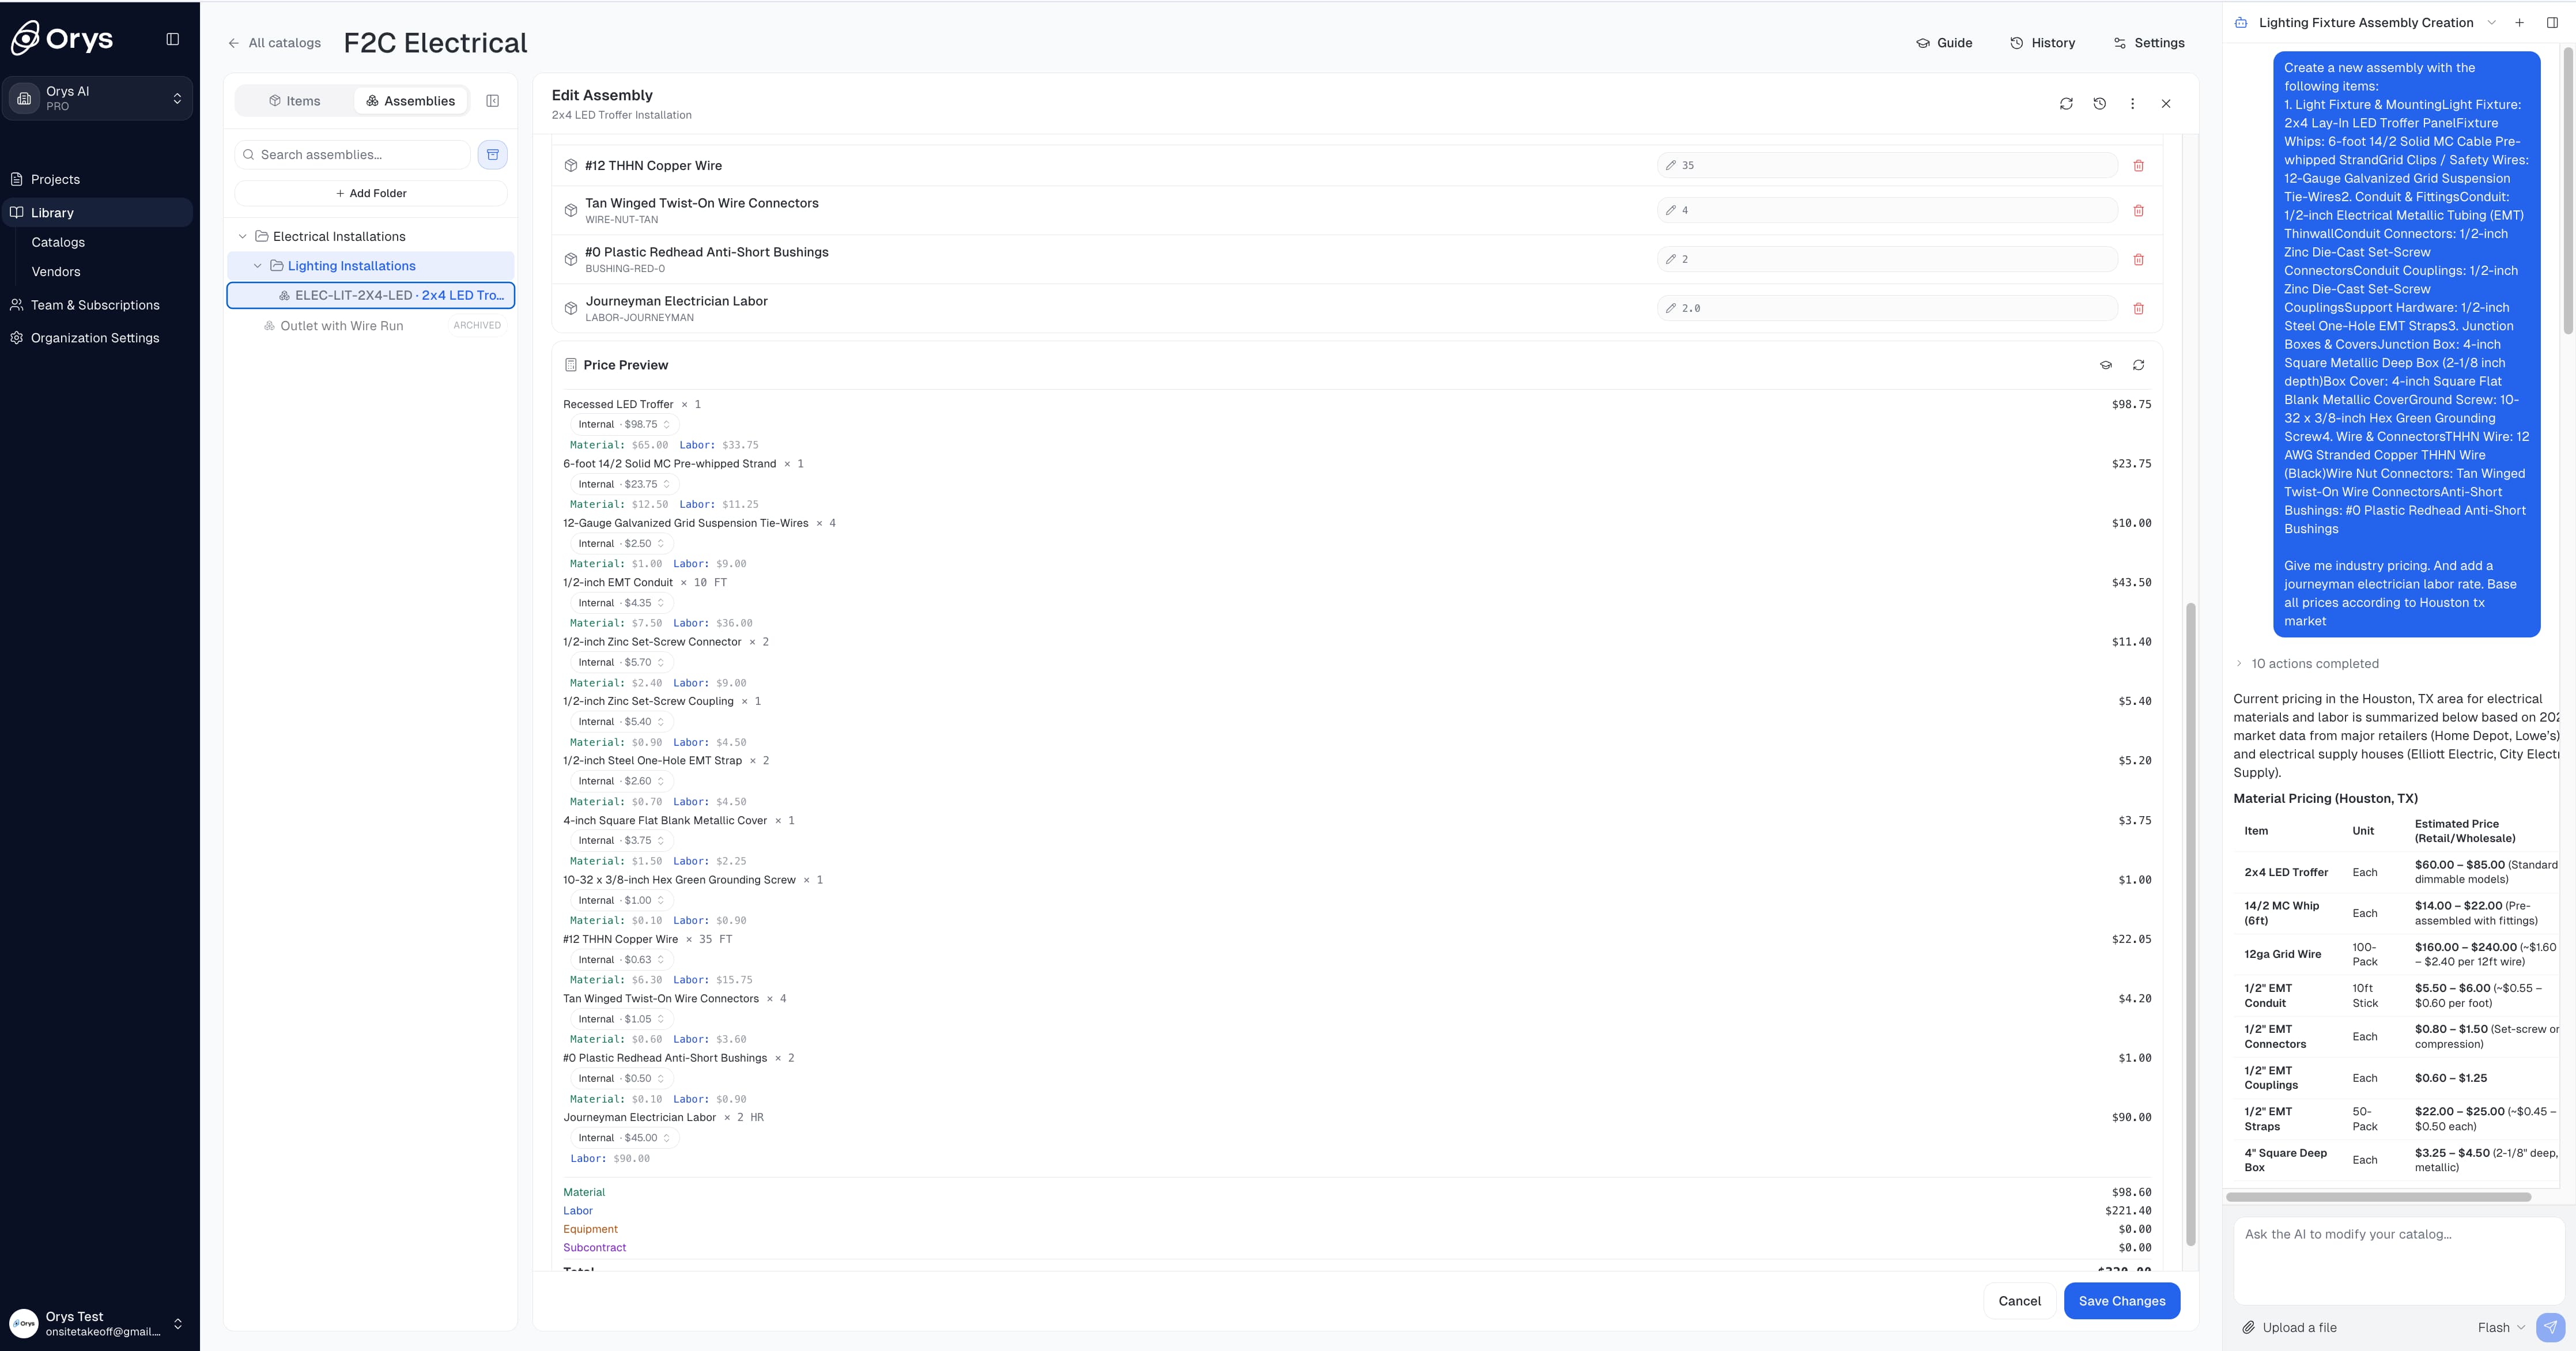
Task: Click the Search assemblies field
Action: click(x=353, y=155)
